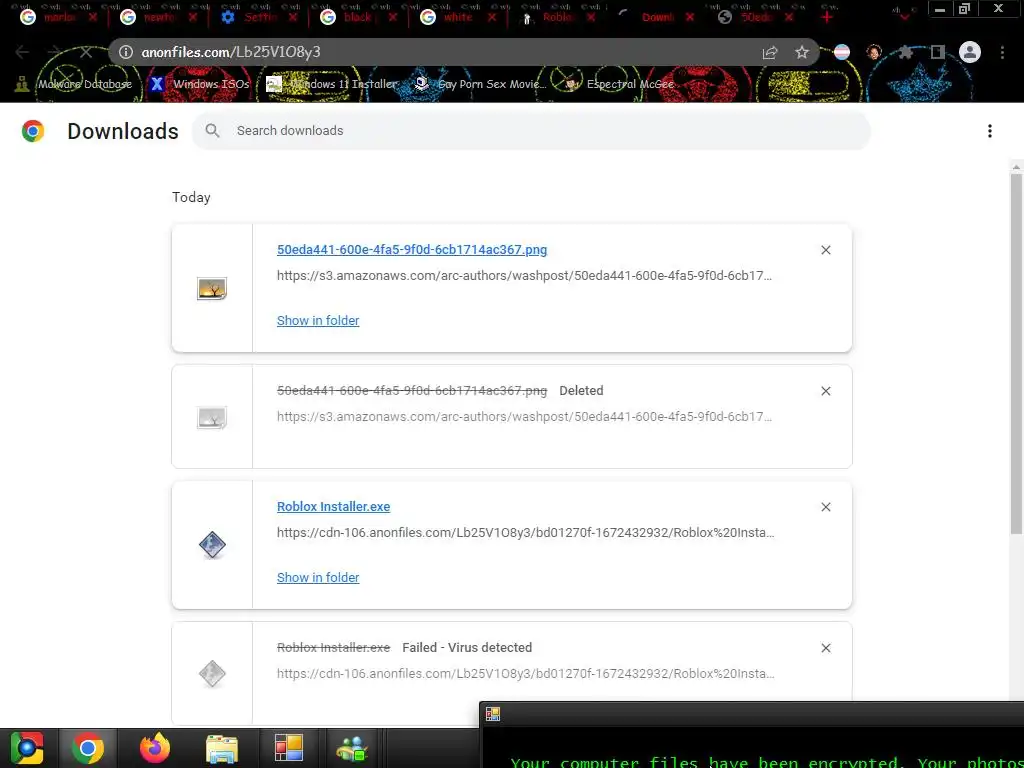
Task: Click the page's vertical scrollbar
Action: (1016, 353)
